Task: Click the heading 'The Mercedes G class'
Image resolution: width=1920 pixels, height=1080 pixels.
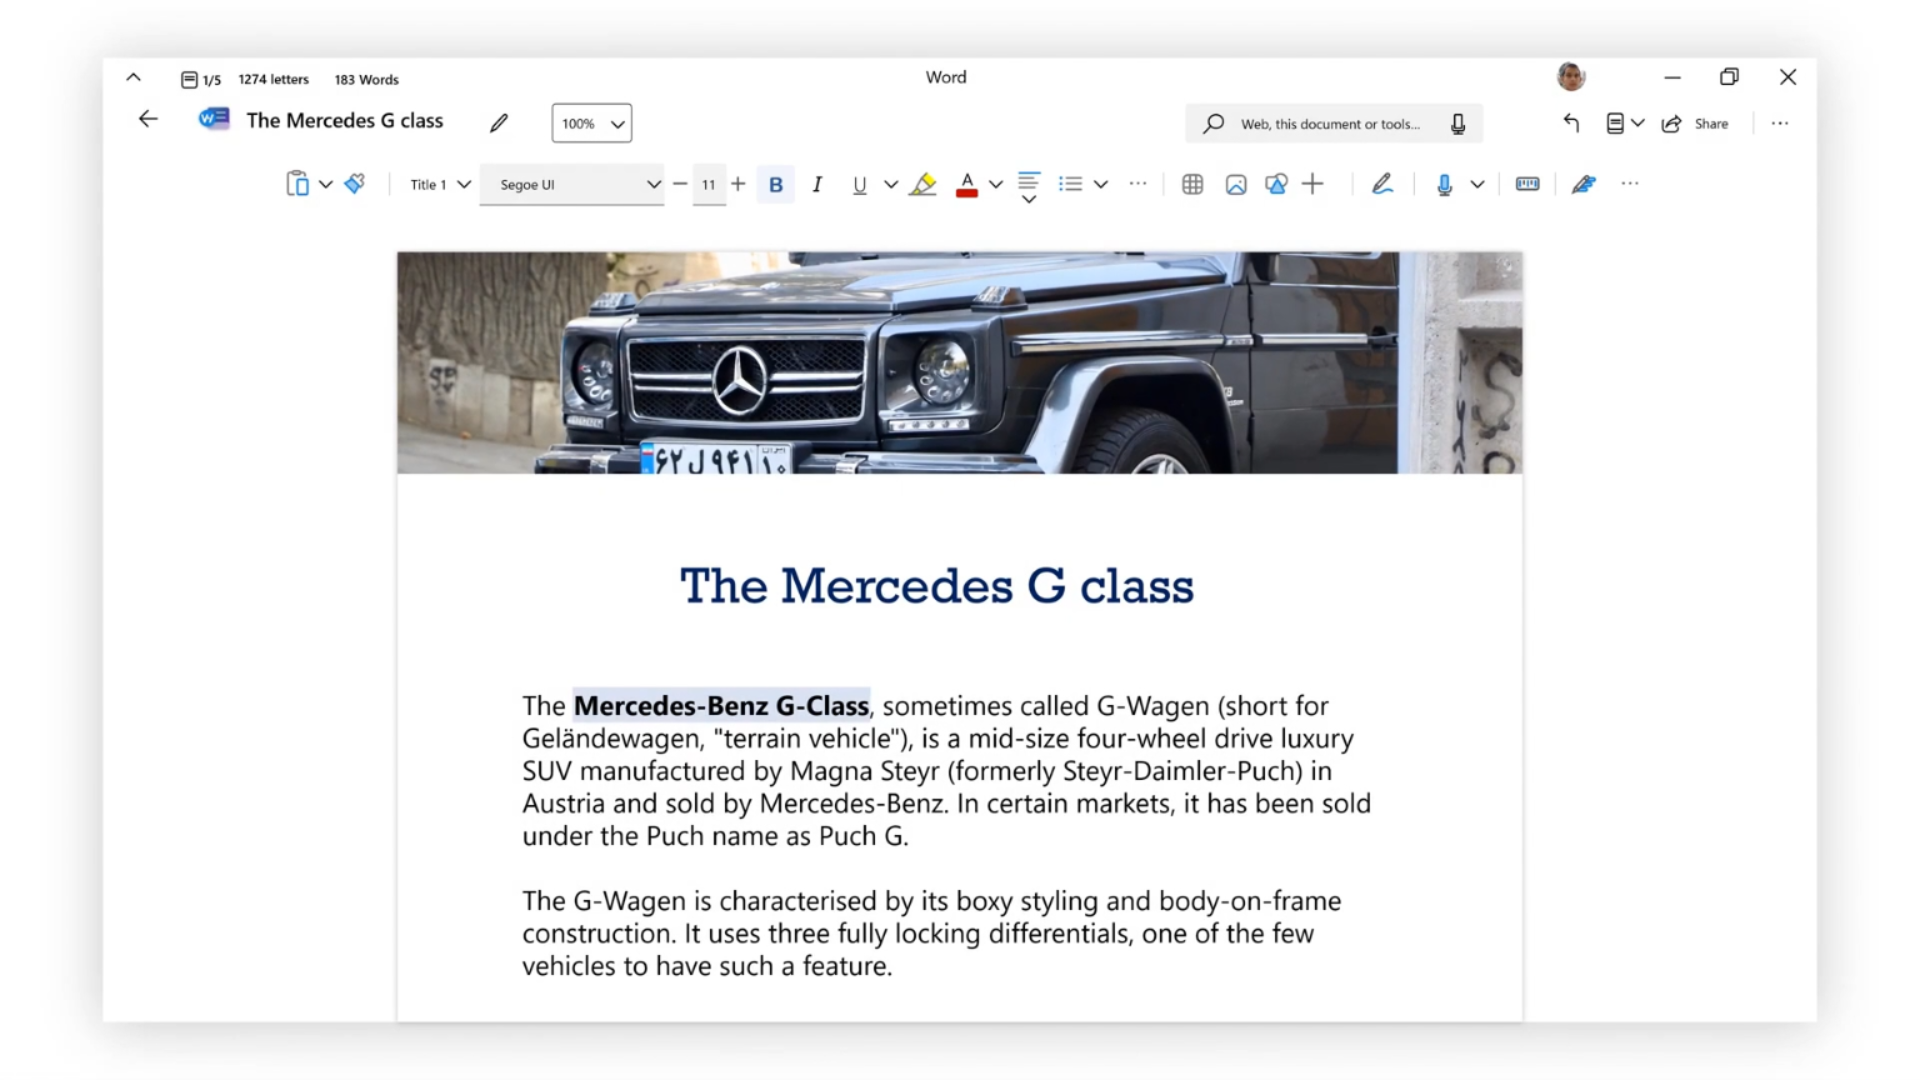Action: [937, 586]
